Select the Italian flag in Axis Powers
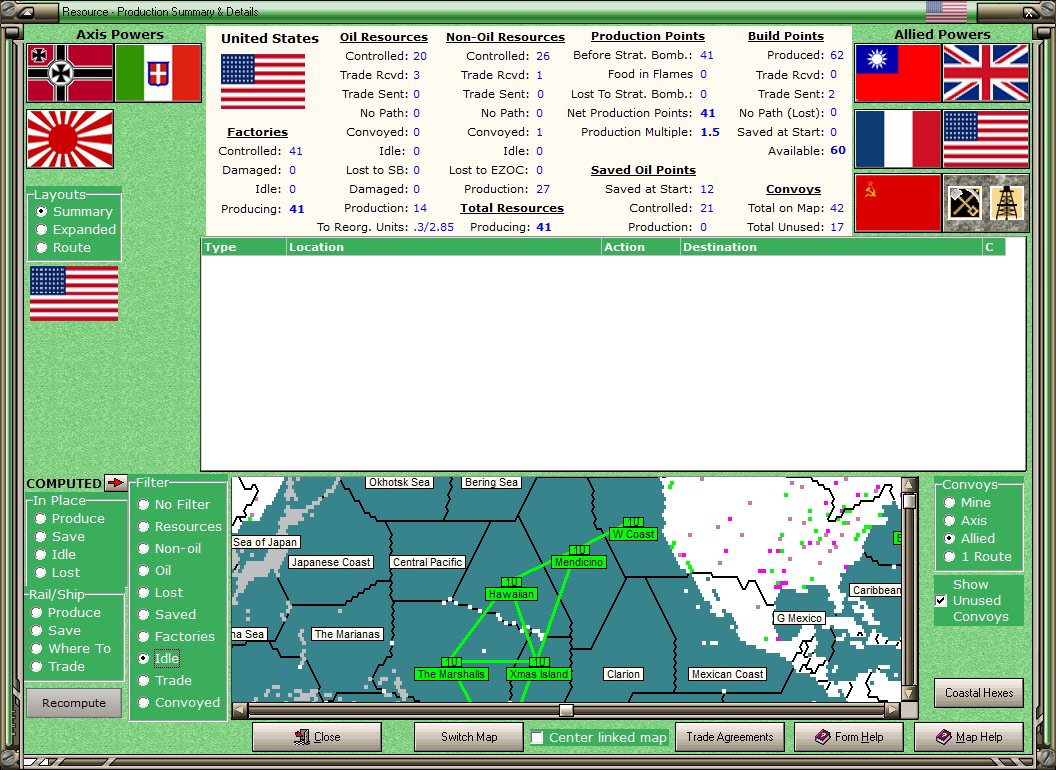 (x=158, y=73)
